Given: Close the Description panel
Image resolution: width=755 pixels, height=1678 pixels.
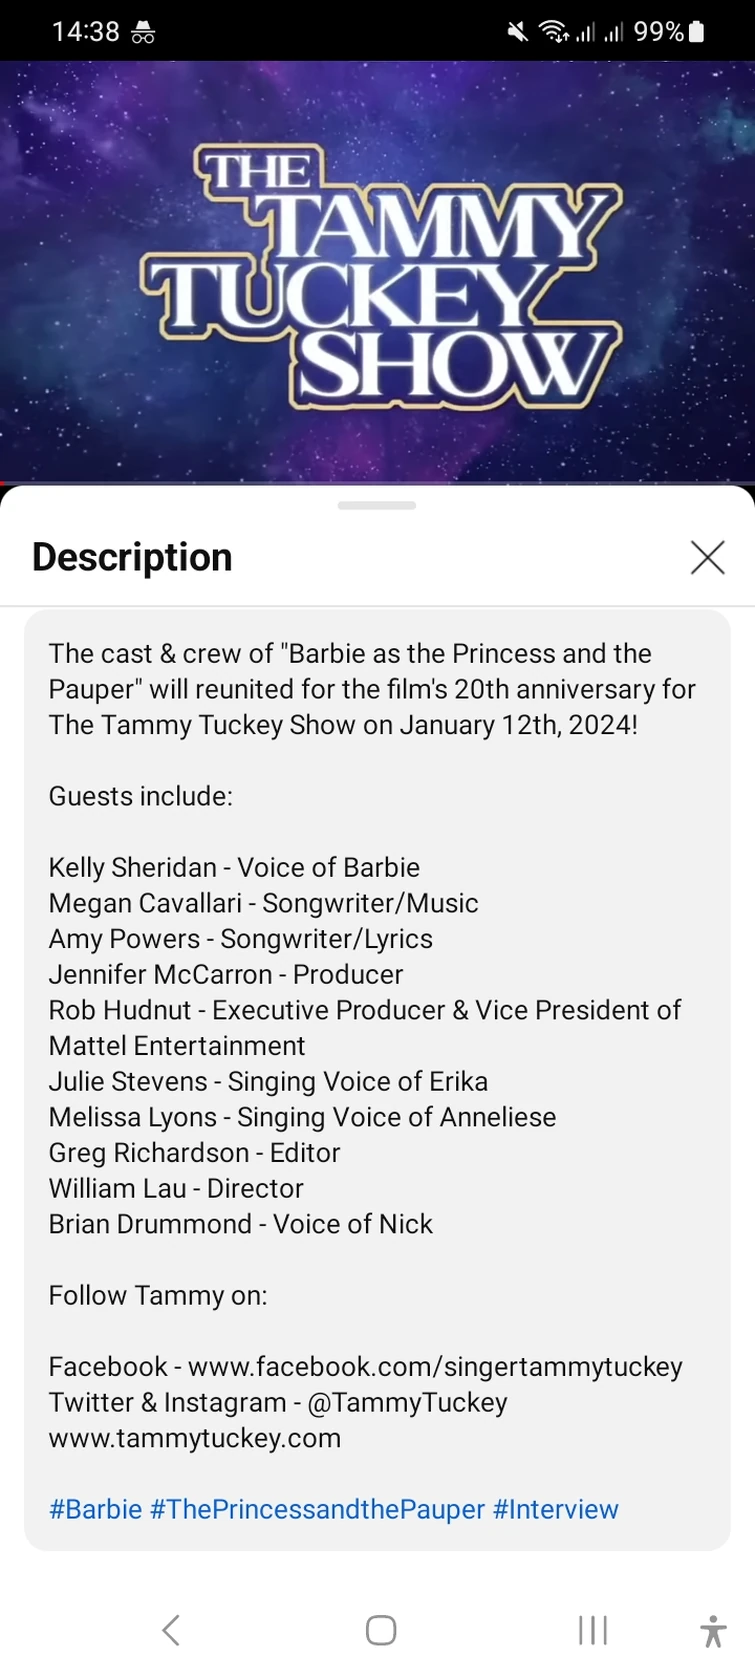Looking at the screenshot, I should [x=707, y=557].
